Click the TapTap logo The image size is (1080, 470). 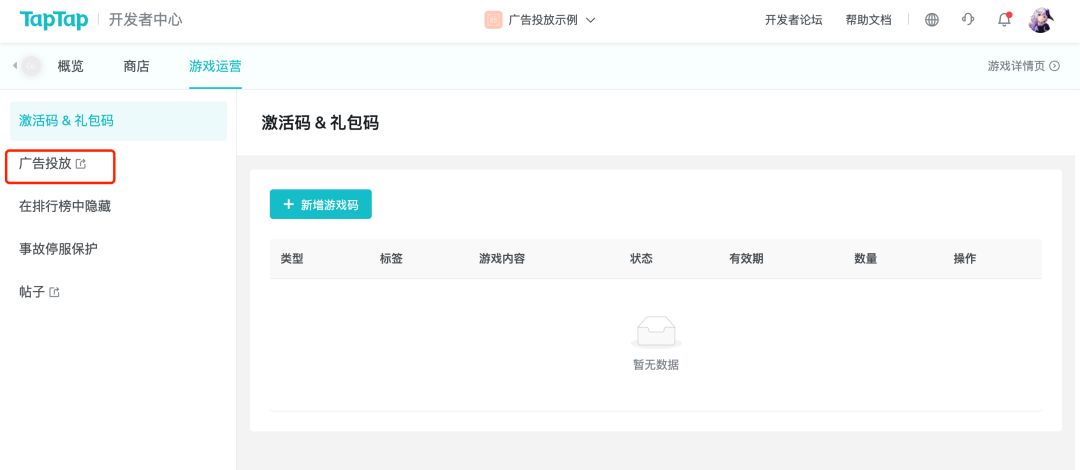[54, 20]
